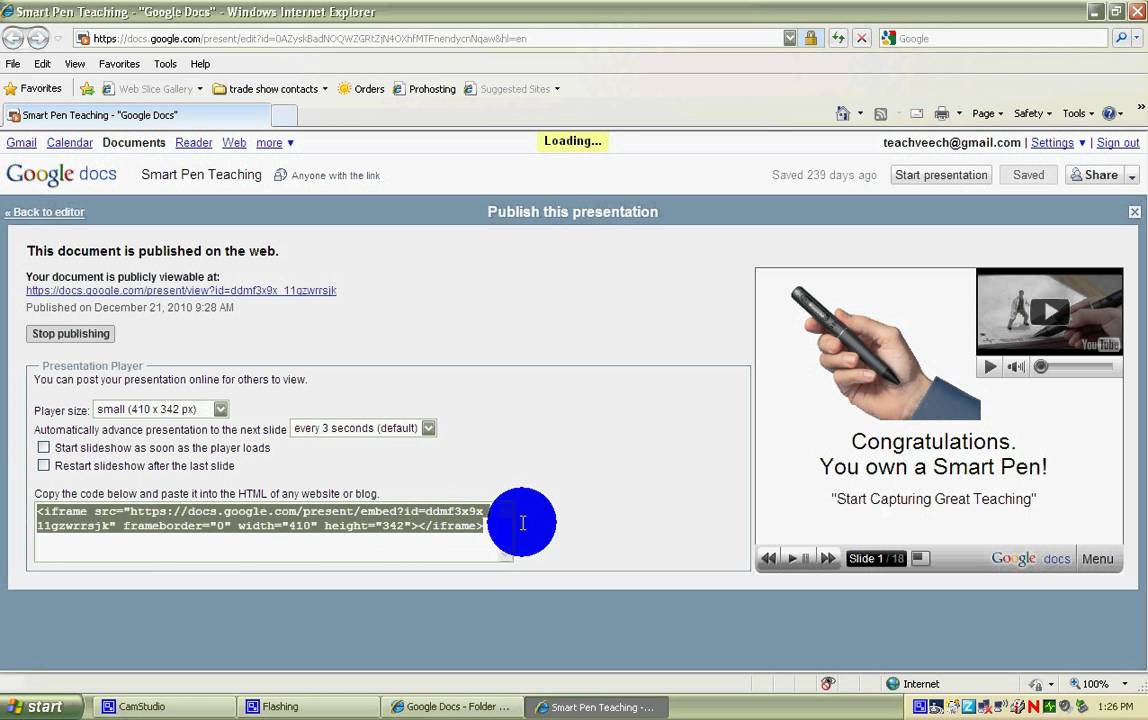Click the Read Mail icon
1148x720 pixels.
(917, 114)
